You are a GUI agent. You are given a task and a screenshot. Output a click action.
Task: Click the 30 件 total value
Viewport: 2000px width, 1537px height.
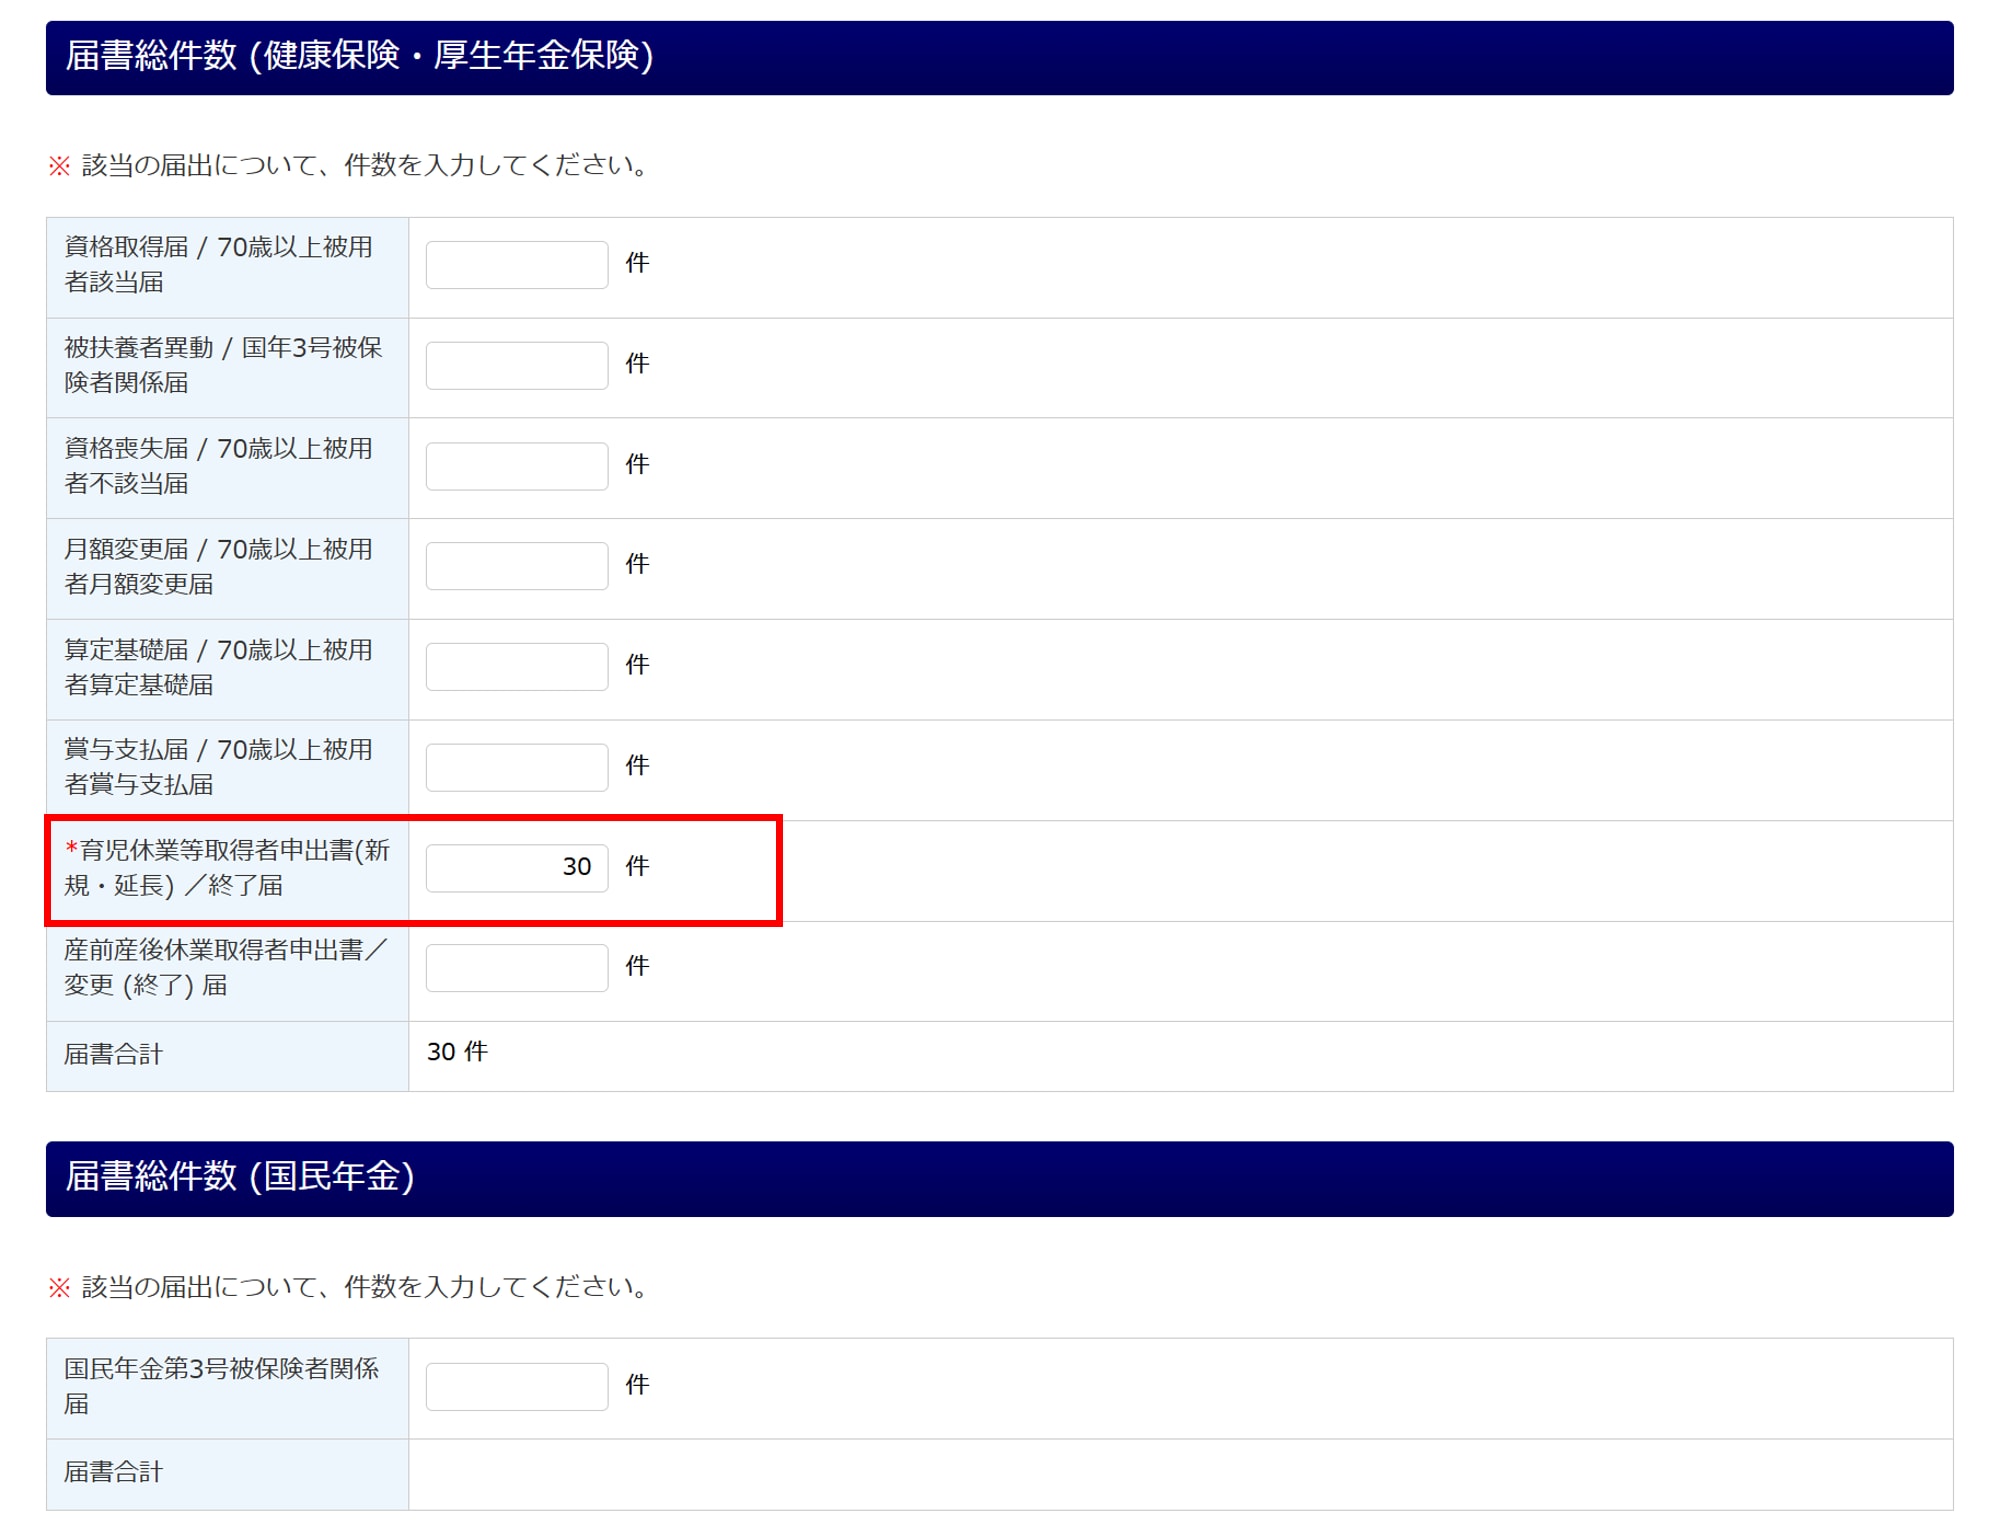457,1052
